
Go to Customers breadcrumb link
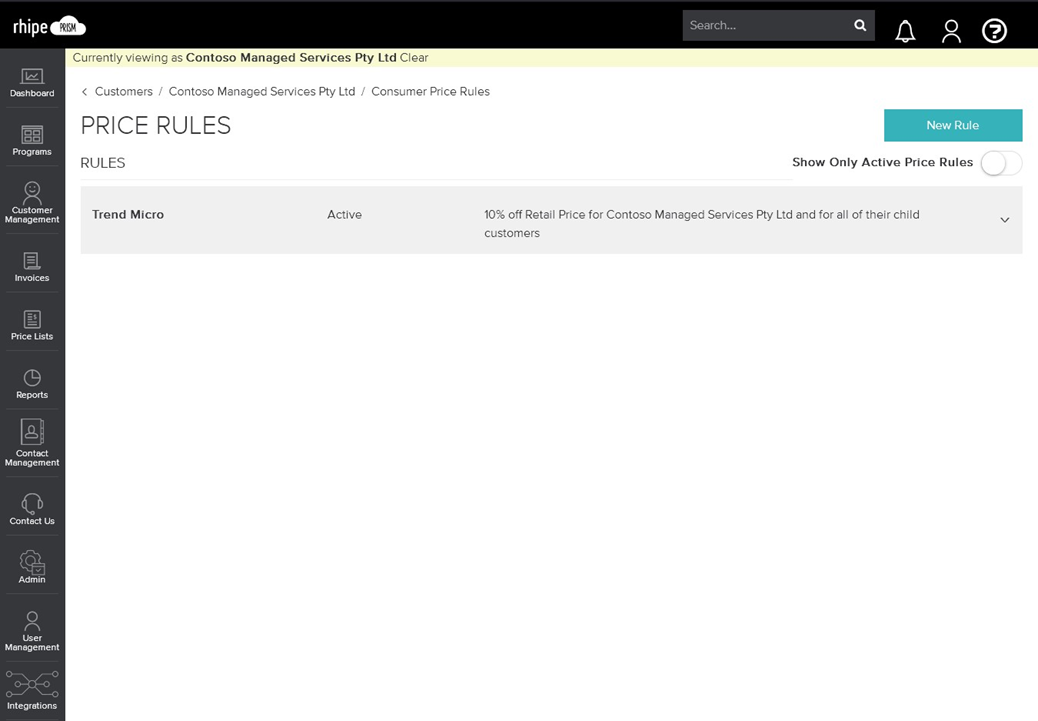pyautogui.click(x=124, y=91)
